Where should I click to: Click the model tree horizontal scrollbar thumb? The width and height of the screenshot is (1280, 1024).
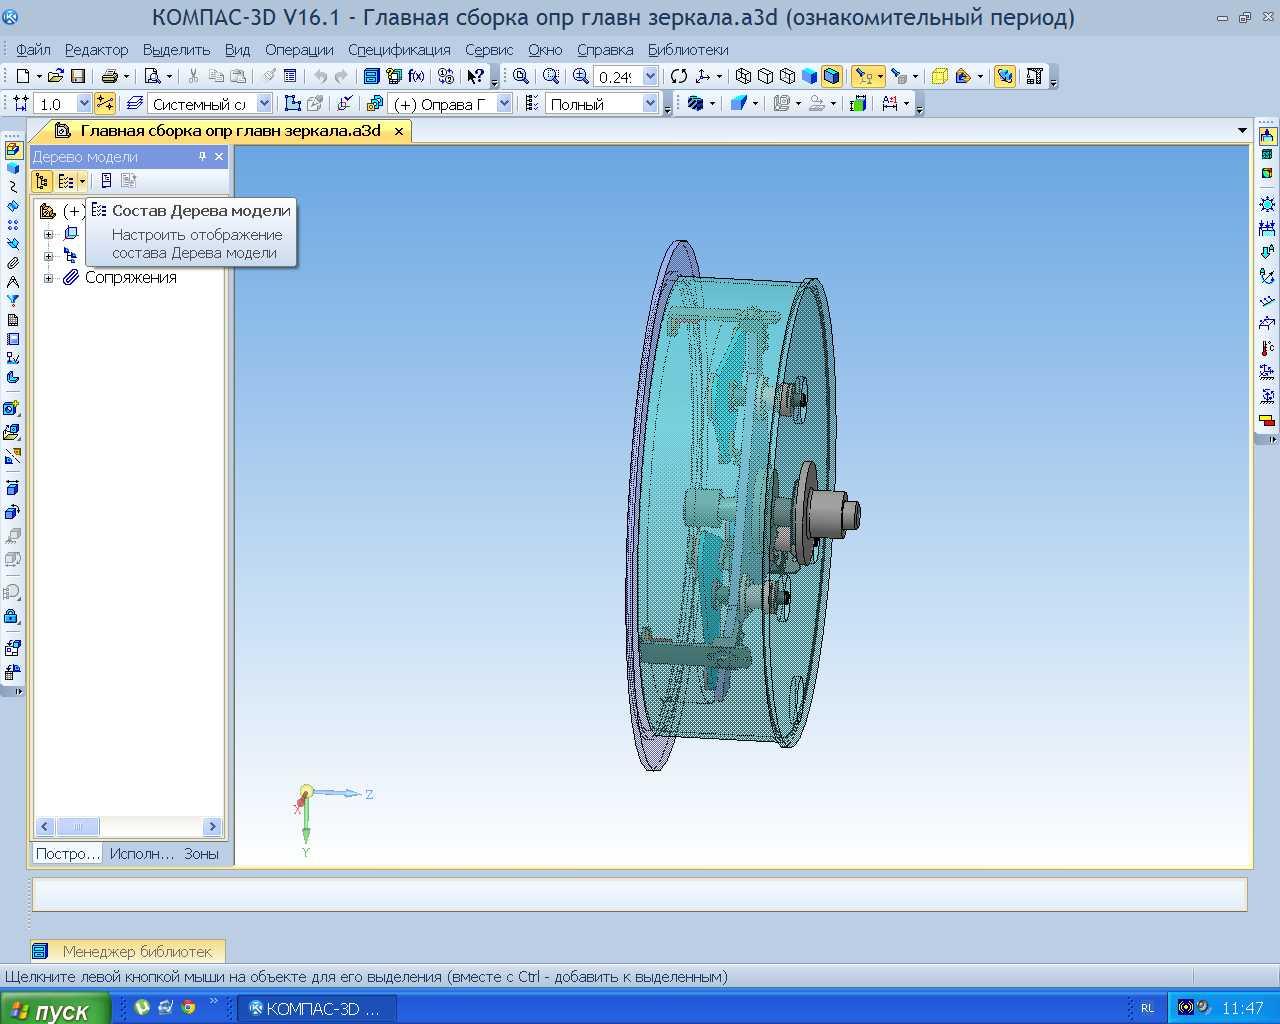pyautogui.click(x=77, y=826)
